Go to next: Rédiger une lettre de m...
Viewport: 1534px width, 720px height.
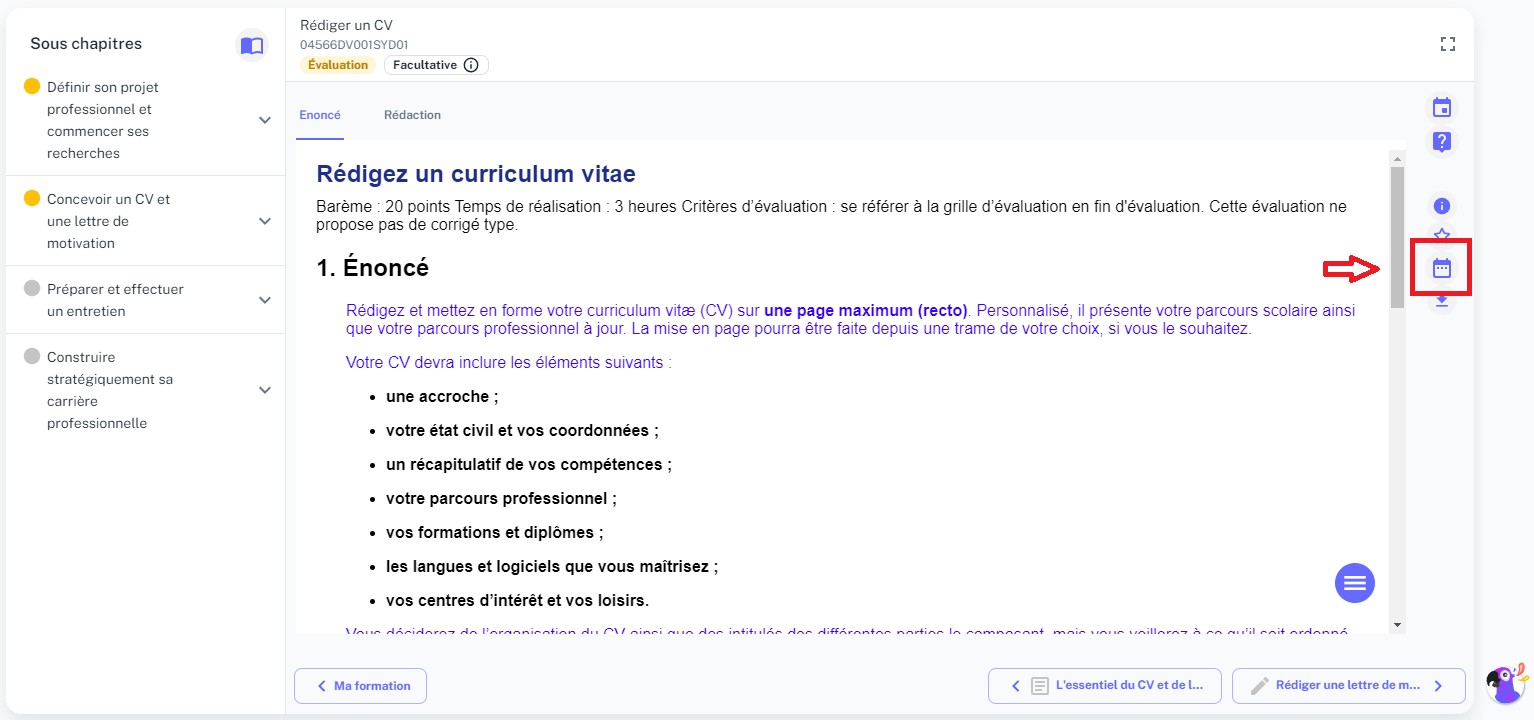pos(1348,686)
